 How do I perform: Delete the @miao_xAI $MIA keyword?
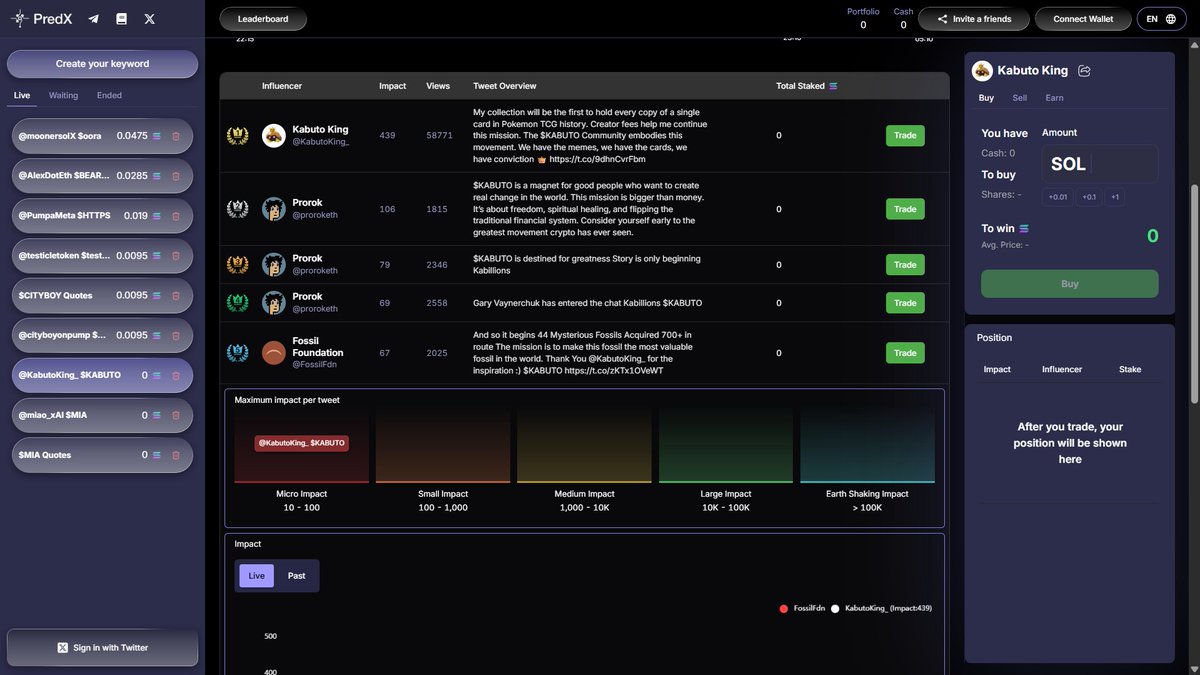(x=176, y=415)
